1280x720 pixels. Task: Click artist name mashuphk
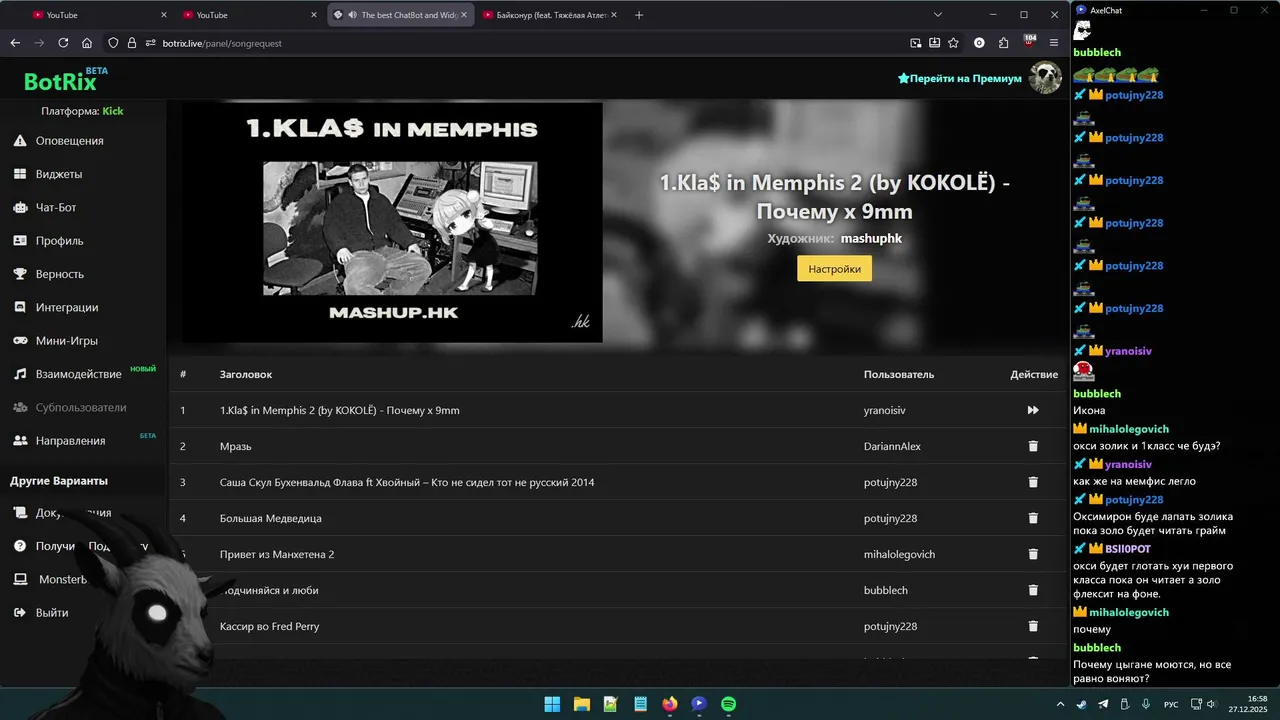tap(871, 239)
